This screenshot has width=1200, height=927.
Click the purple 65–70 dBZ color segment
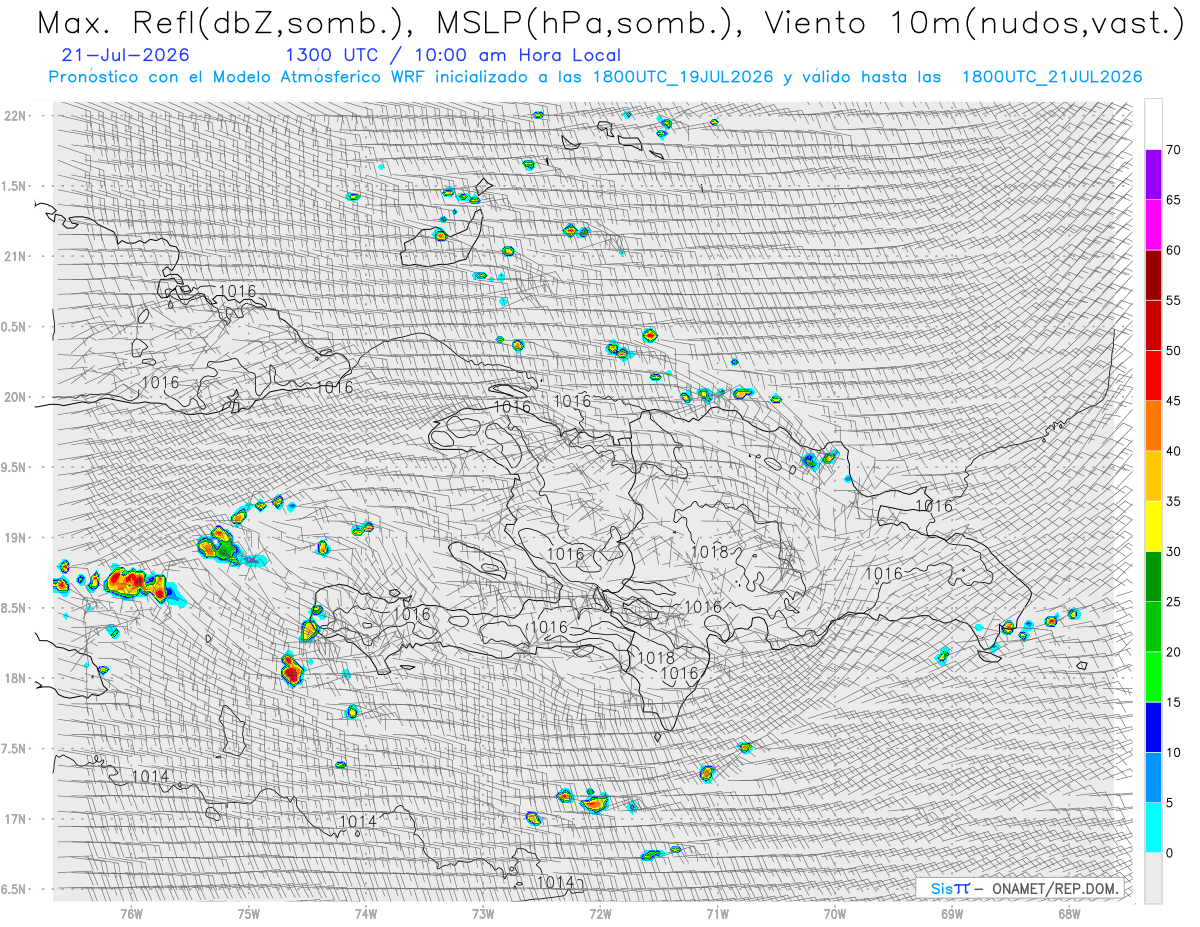tap(1153, 175)
